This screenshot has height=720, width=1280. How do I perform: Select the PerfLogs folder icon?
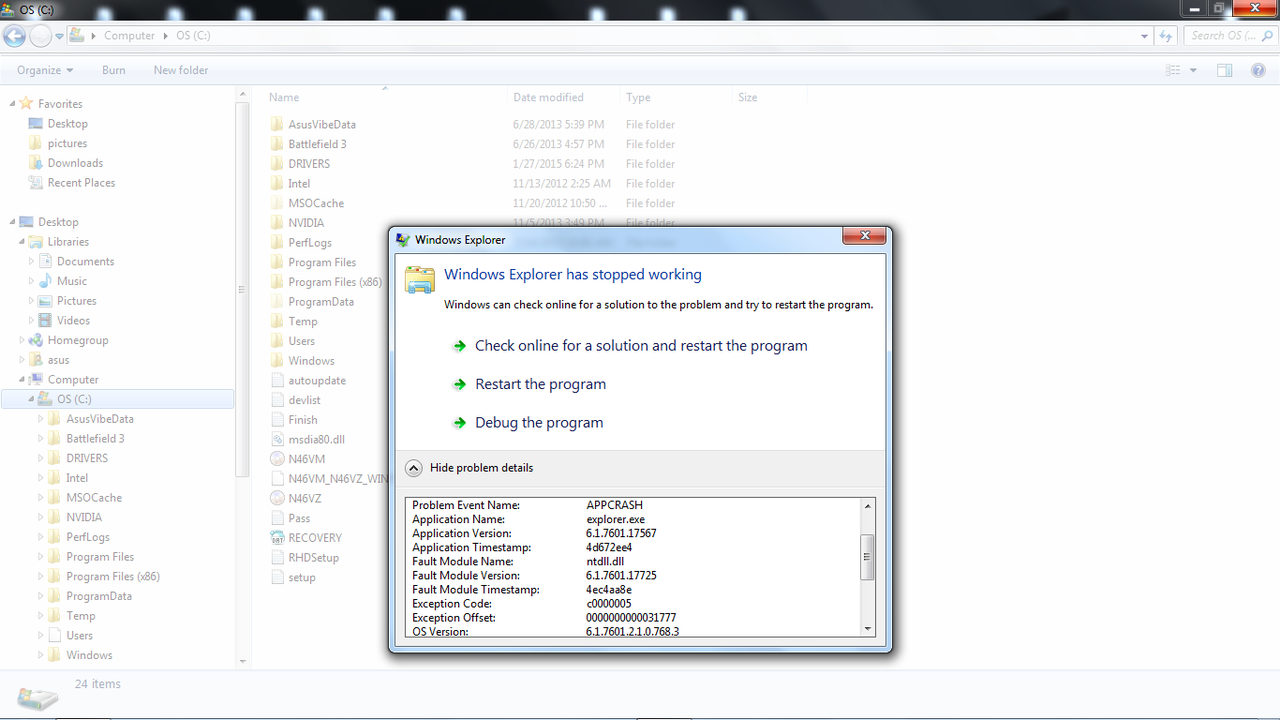[278, 242]
